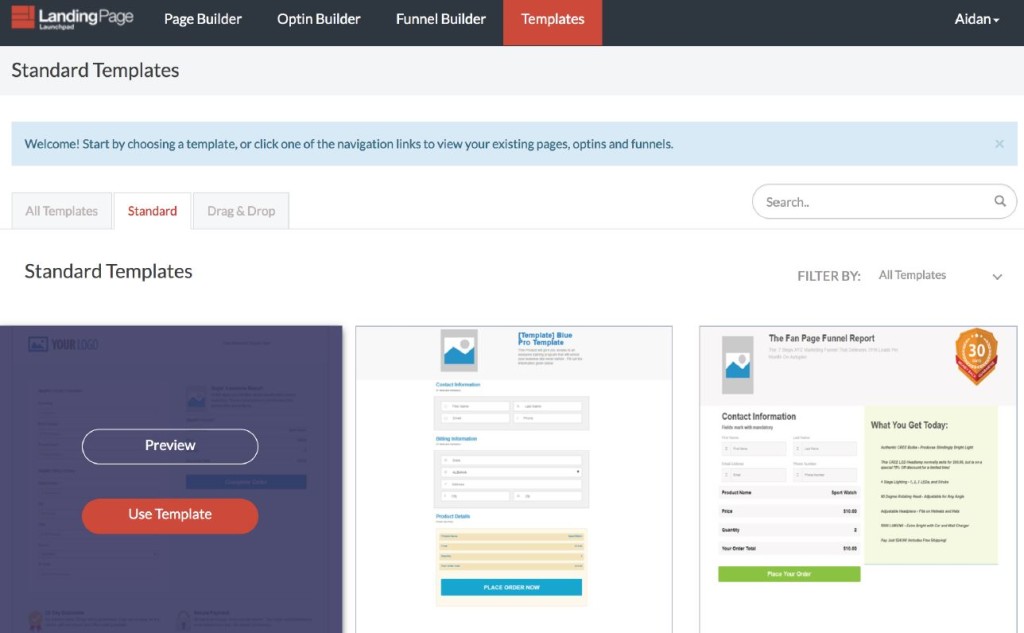Go to Funnel Builder
Viewport: 1024px width, 633px height.
[441, 20]
